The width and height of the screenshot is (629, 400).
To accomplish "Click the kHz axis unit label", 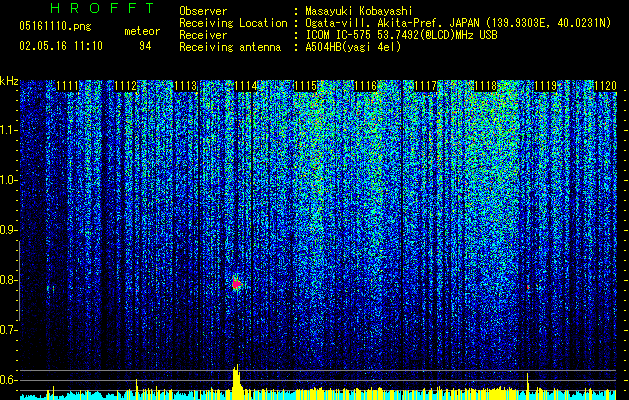I will click(9, 81).
